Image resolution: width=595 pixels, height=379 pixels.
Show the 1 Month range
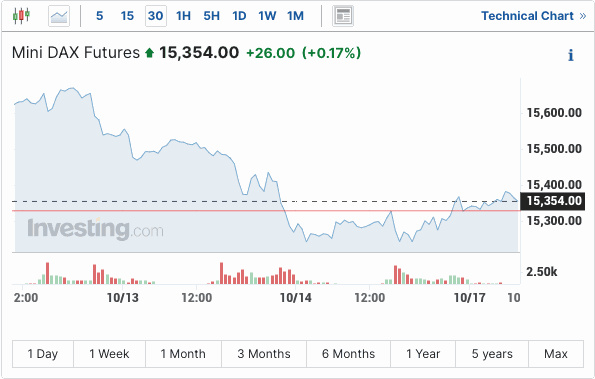tap(183, 354)
